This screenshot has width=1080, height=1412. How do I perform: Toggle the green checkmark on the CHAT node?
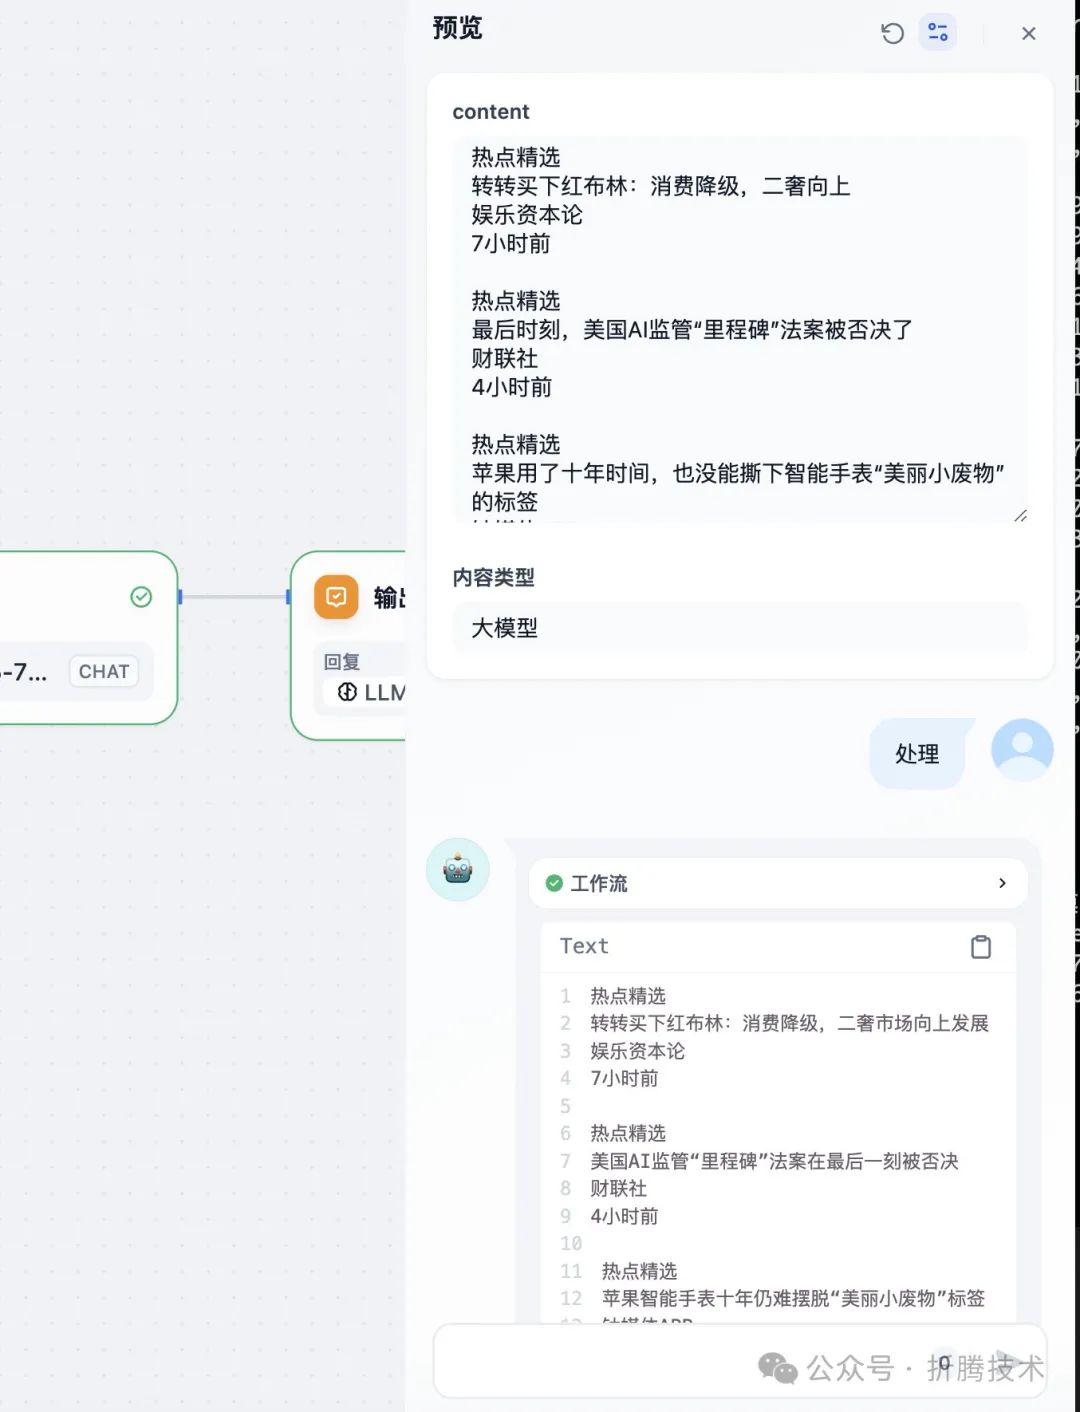140,597
